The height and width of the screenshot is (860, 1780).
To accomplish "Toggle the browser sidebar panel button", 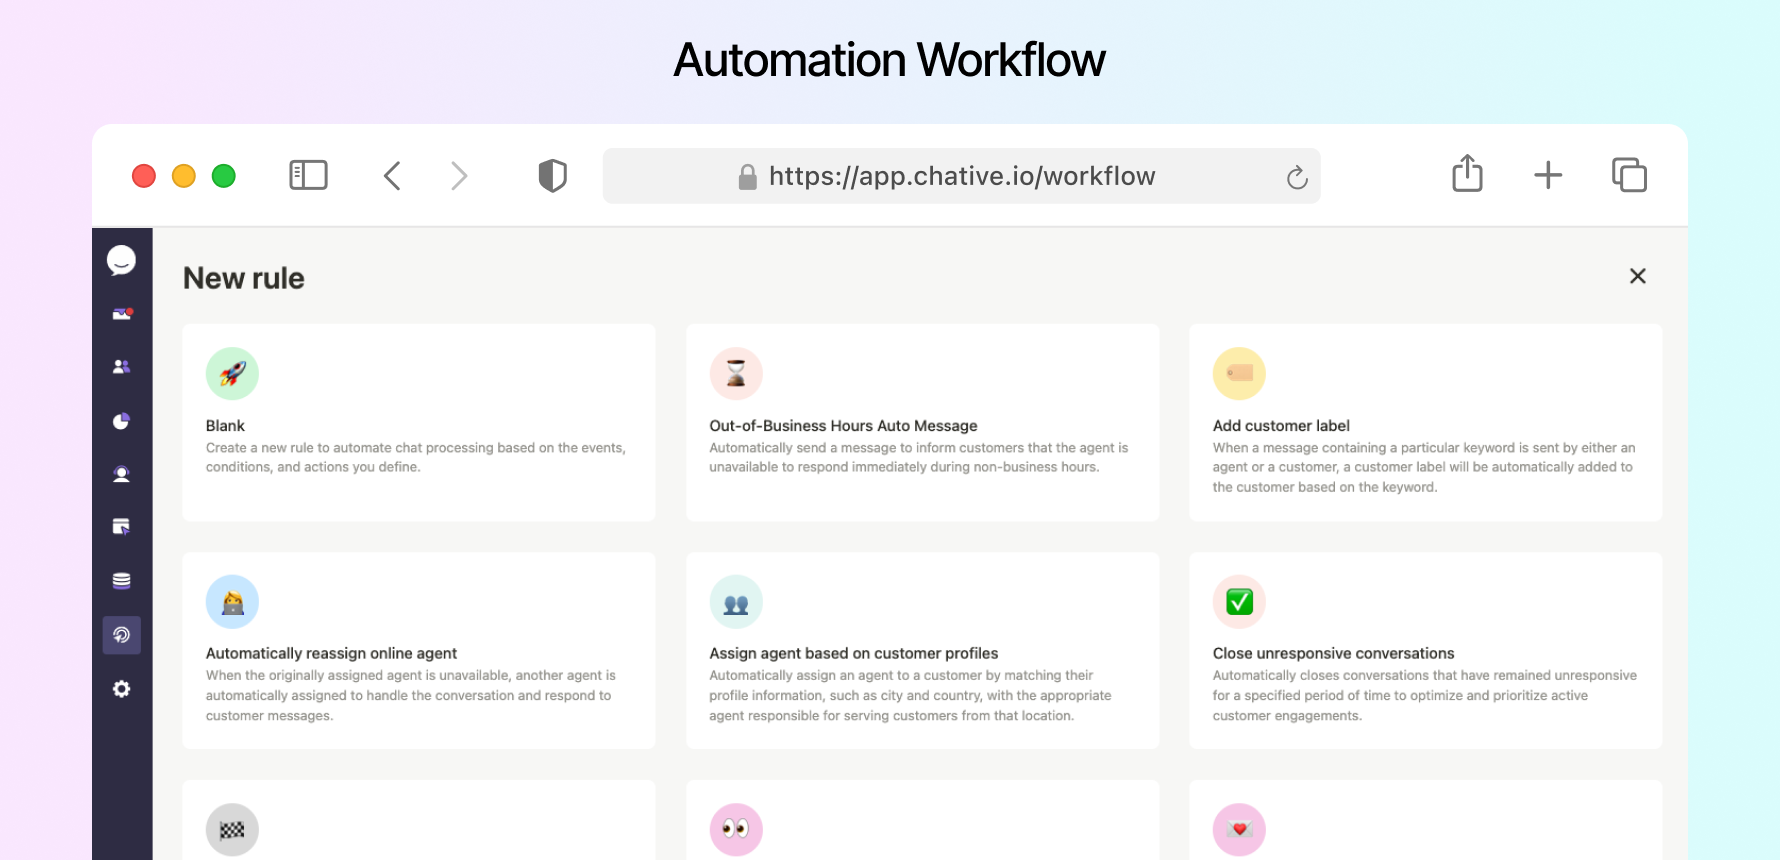I will pos(308,175).
